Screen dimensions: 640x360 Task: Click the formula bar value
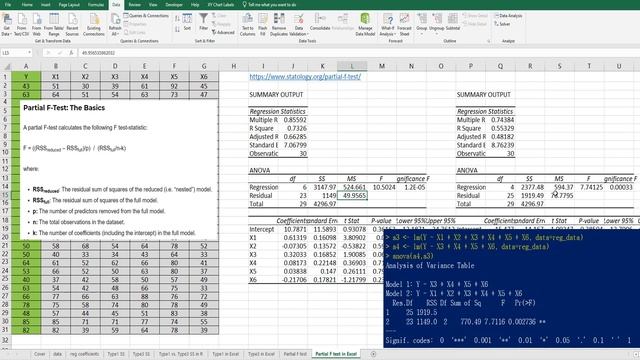click(98, 53)
